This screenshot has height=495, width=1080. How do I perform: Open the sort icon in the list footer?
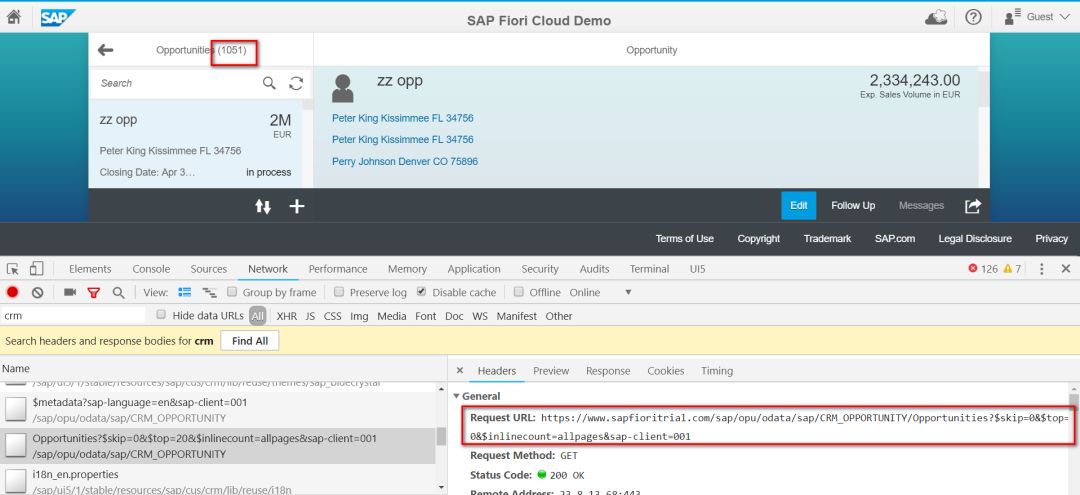pos(263,207)
